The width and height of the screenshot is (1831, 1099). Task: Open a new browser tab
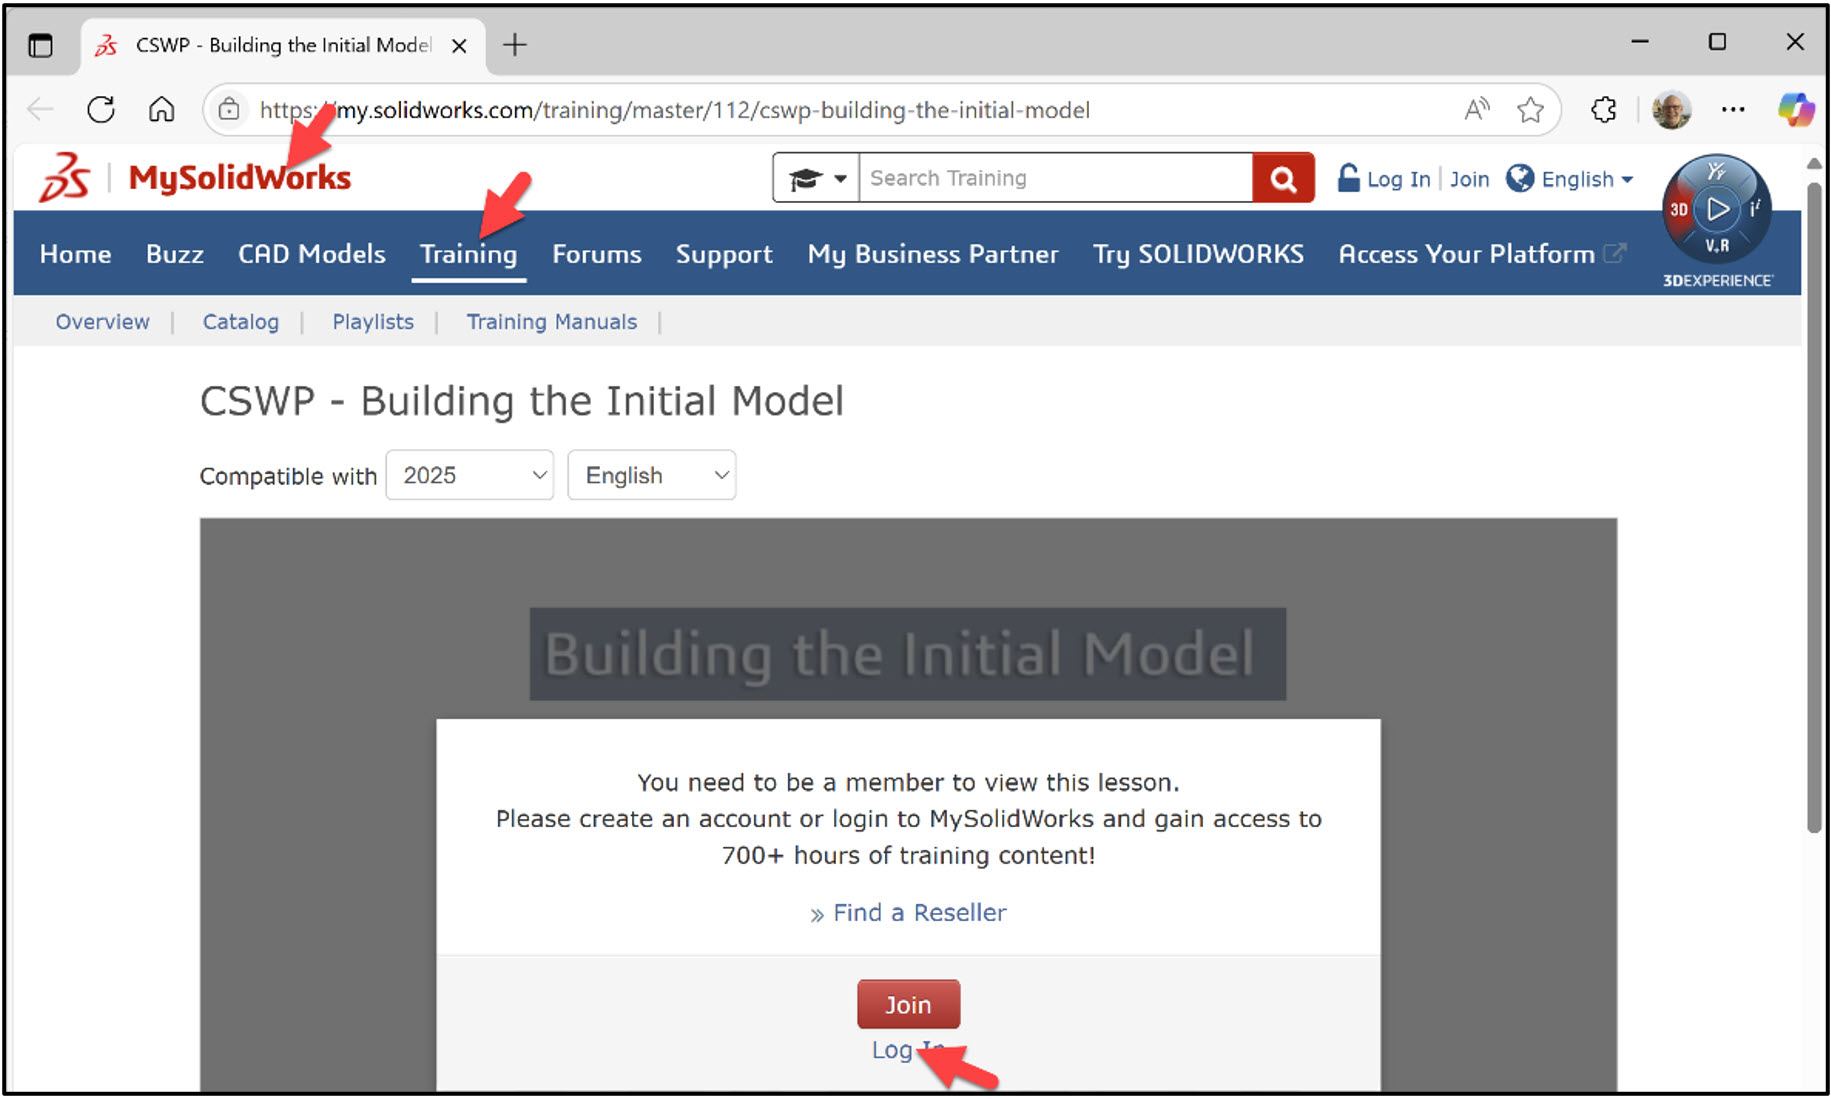514,45
